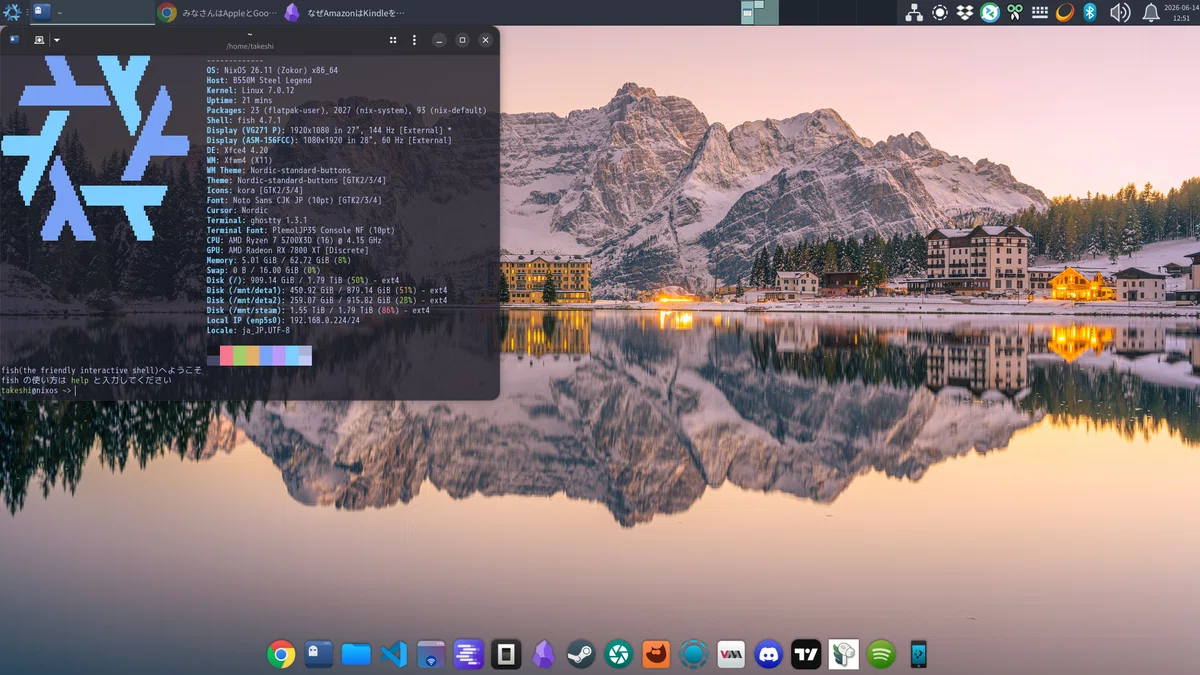
Task: Open the Bluetooth tray icon
Action: tap(1091, 13)
